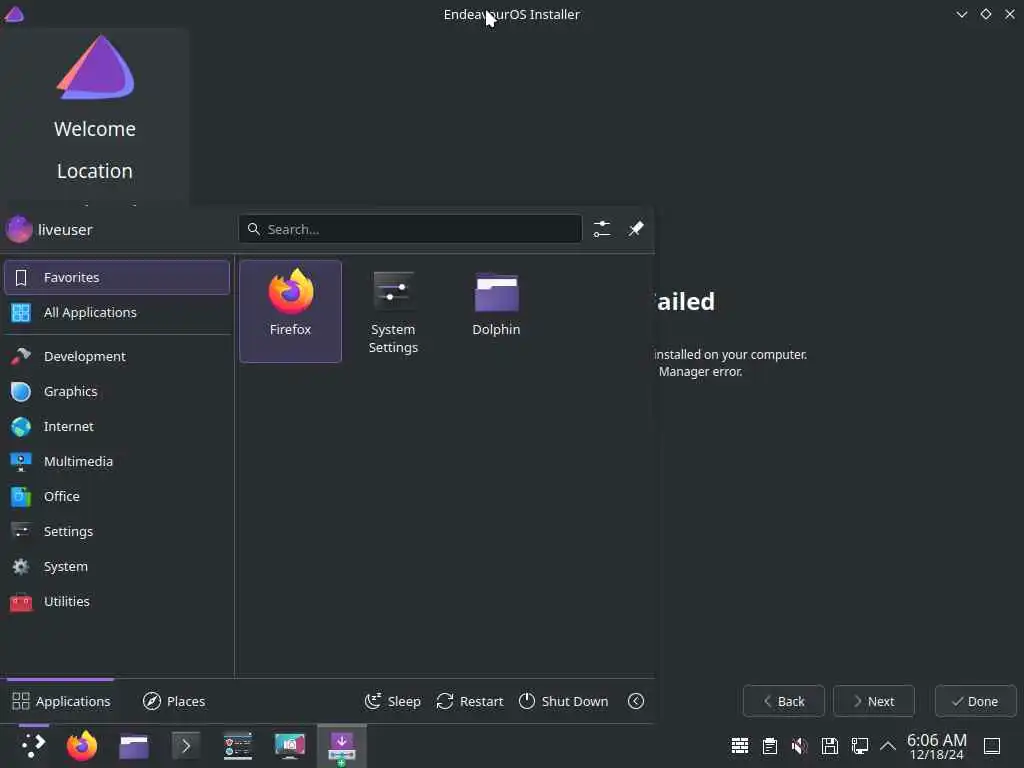Click the launcher Search field
This screenshot has width=1024, height=768.
(x=410, y=229)
